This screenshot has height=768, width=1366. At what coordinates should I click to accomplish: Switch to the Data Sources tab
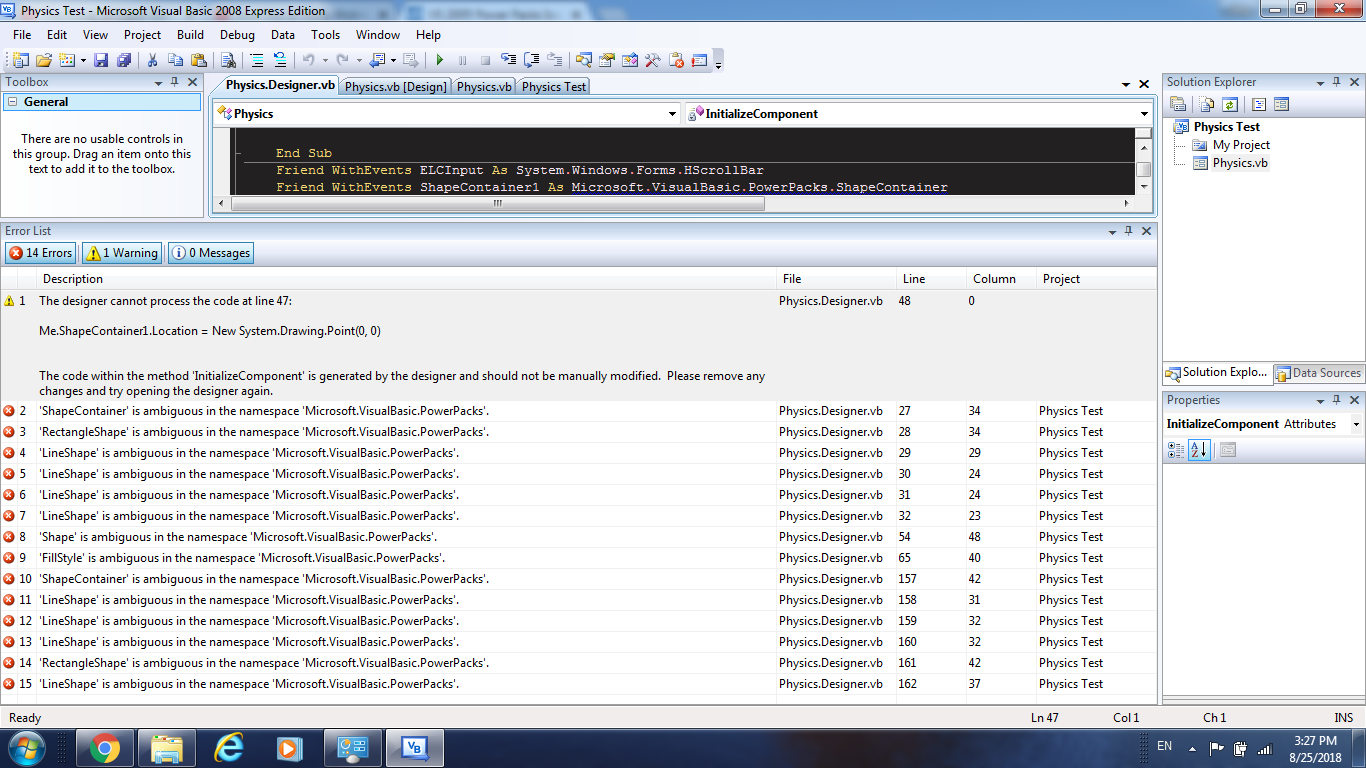tap(1317, 373)
